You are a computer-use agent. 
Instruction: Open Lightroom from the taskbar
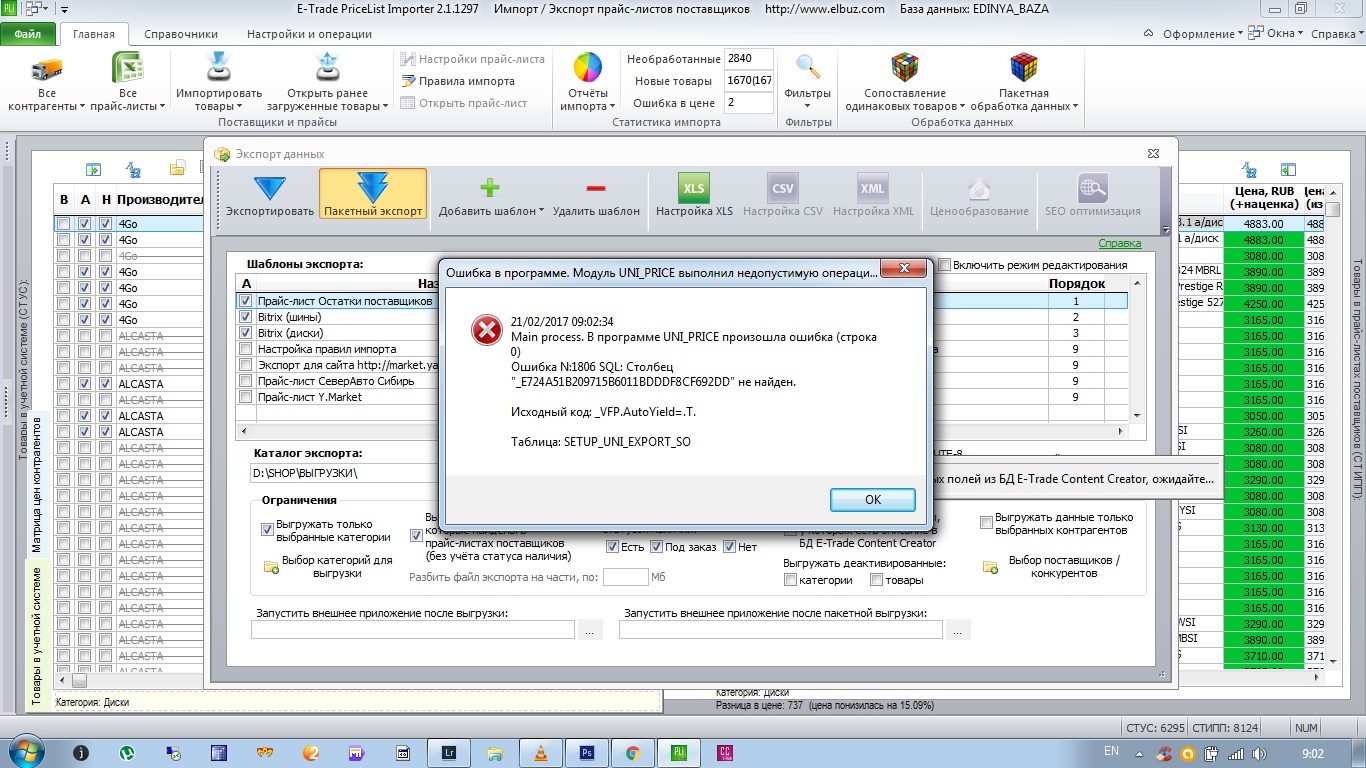(447, 752)
